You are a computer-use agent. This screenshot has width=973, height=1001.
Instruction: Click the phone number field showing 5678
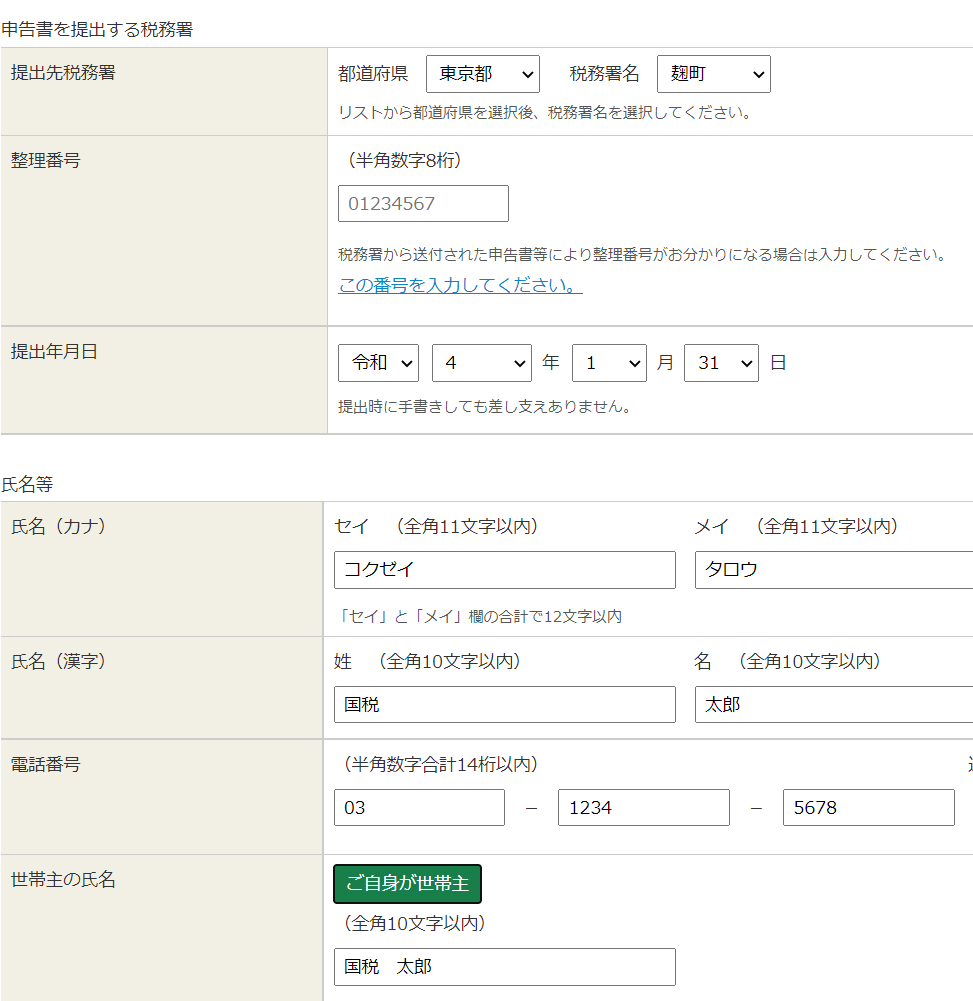tap(868, 808)
